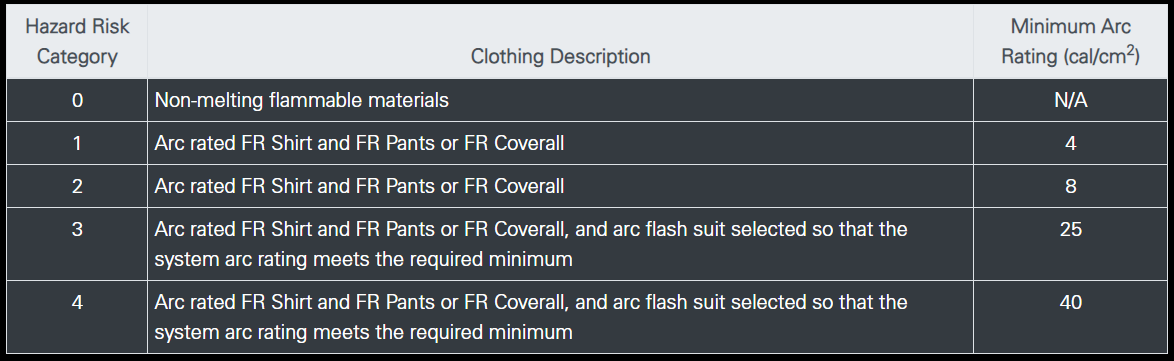Click Non-melting flammable materials description
This screenshot has height=361, width=1174.
click(x=302, y=100)
